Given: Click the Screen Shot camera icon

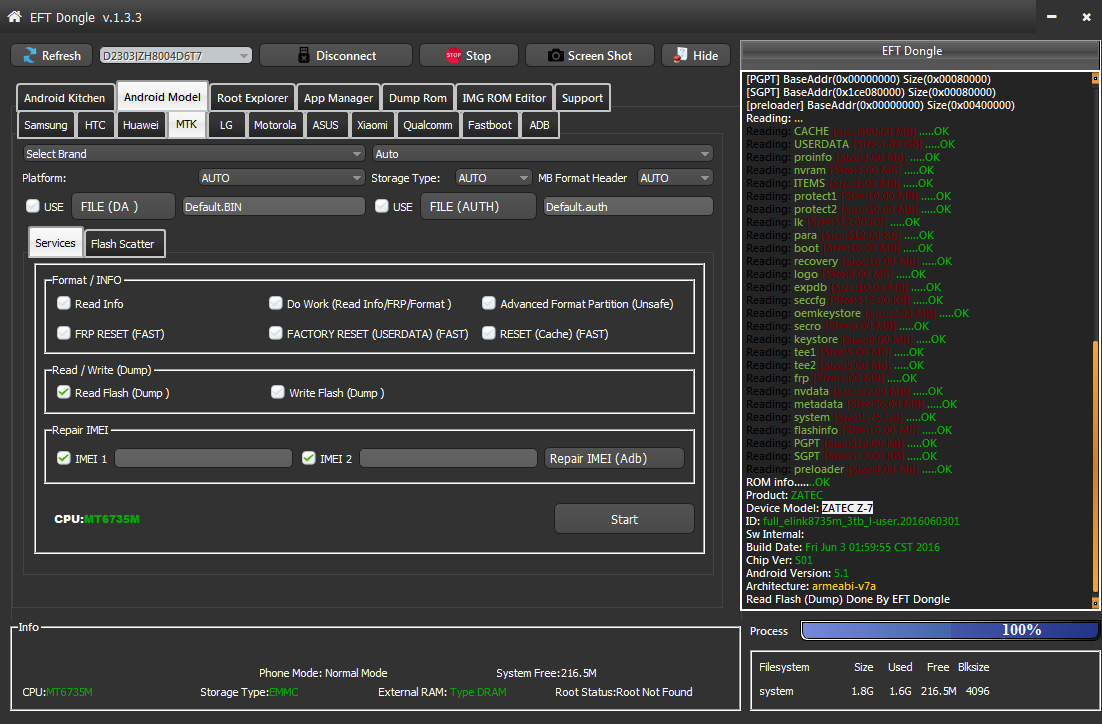Looking at the screenshot, I should pos(555,56).
